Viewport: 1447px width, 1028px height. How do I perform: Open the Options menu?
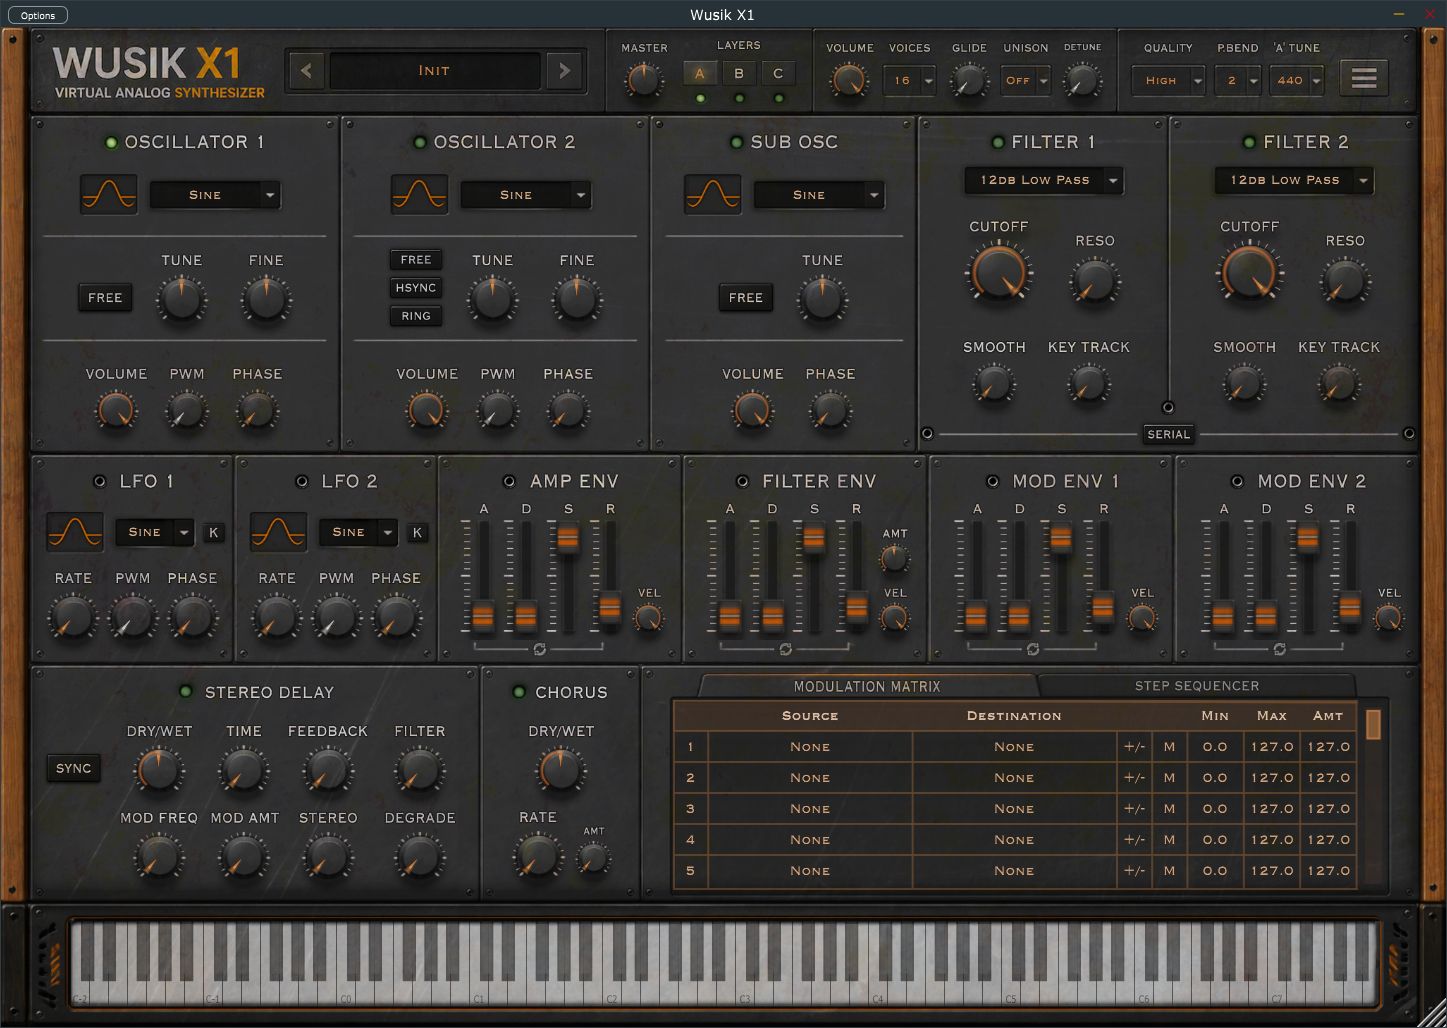point(38,15)
